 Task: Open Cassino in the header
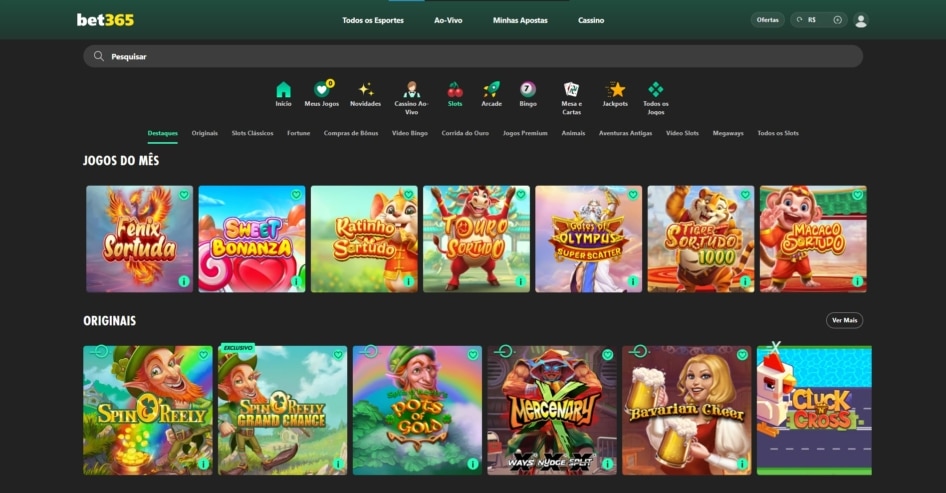[591, 21]
